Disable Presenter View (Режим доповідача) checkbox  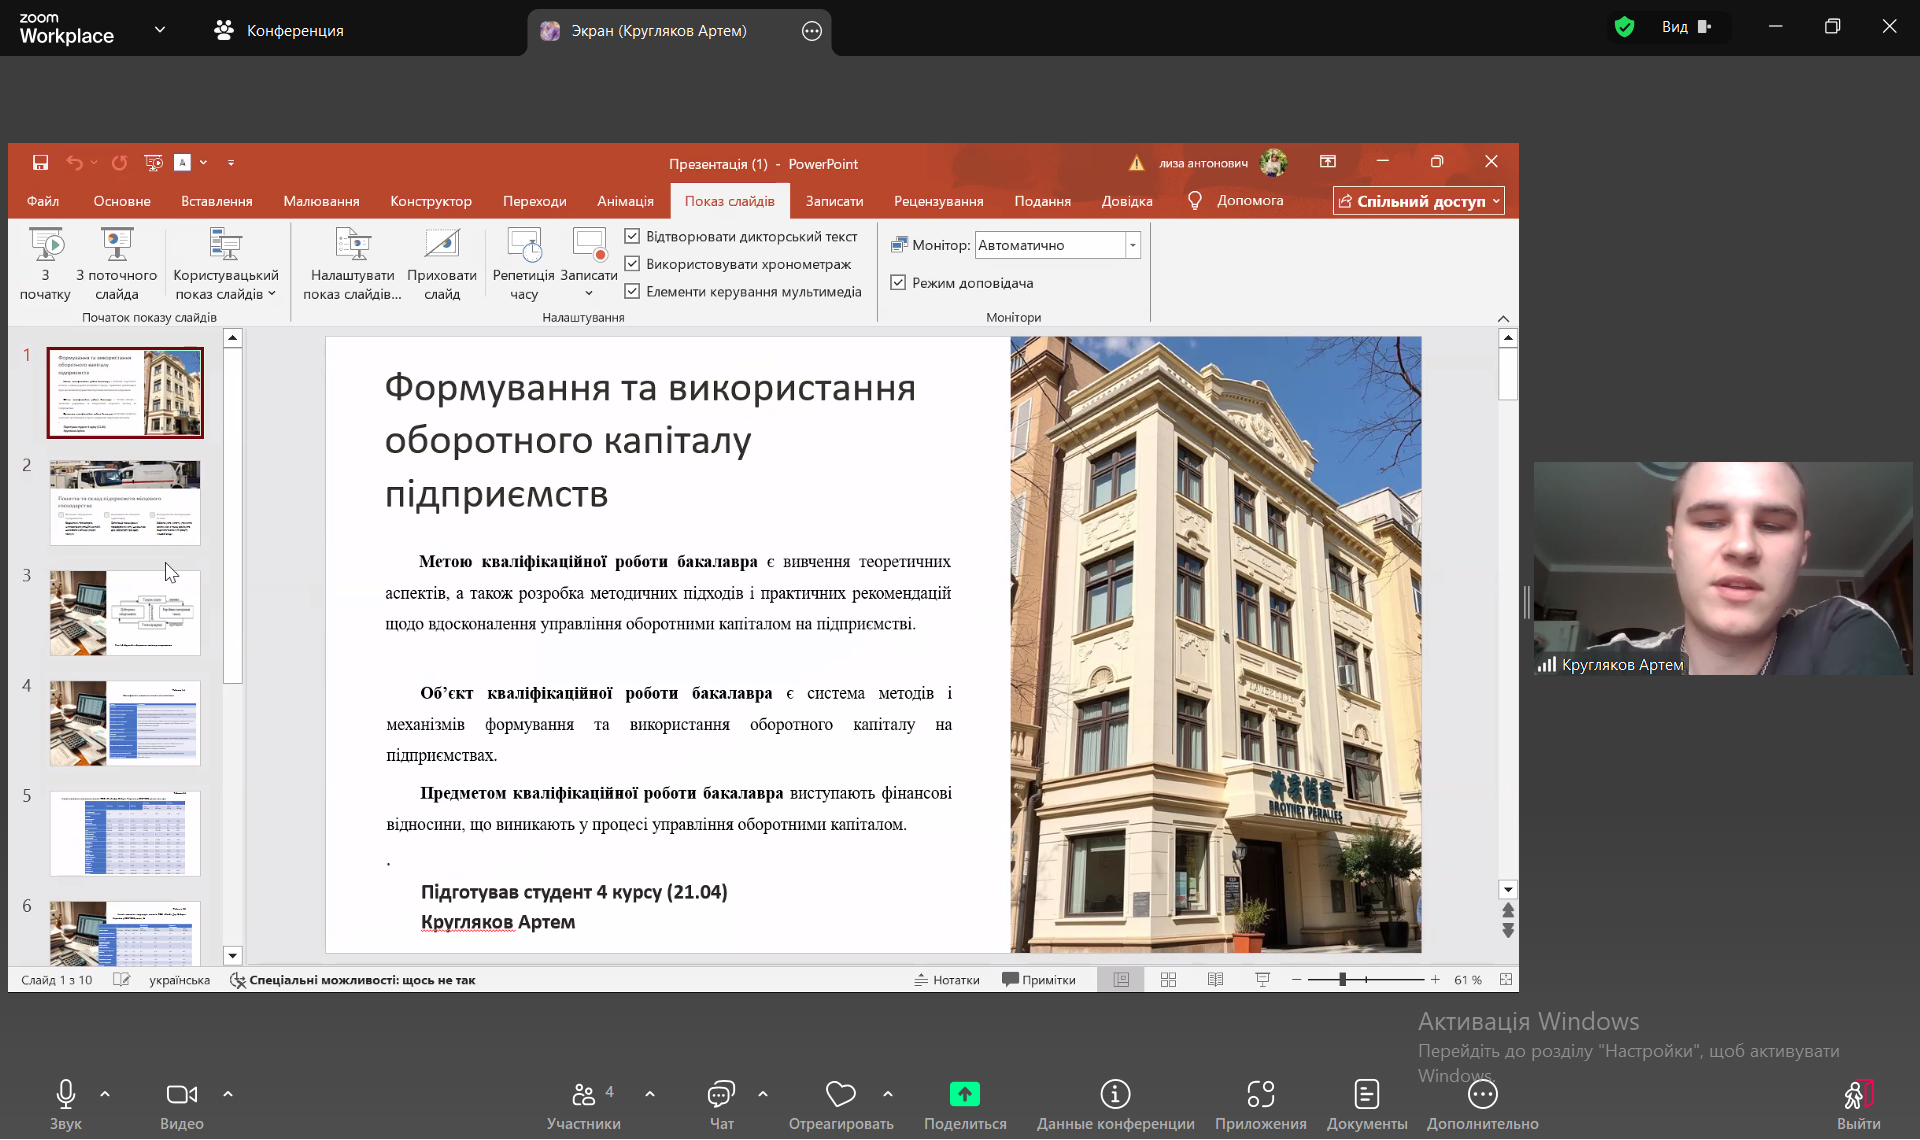tap(898, 283)
